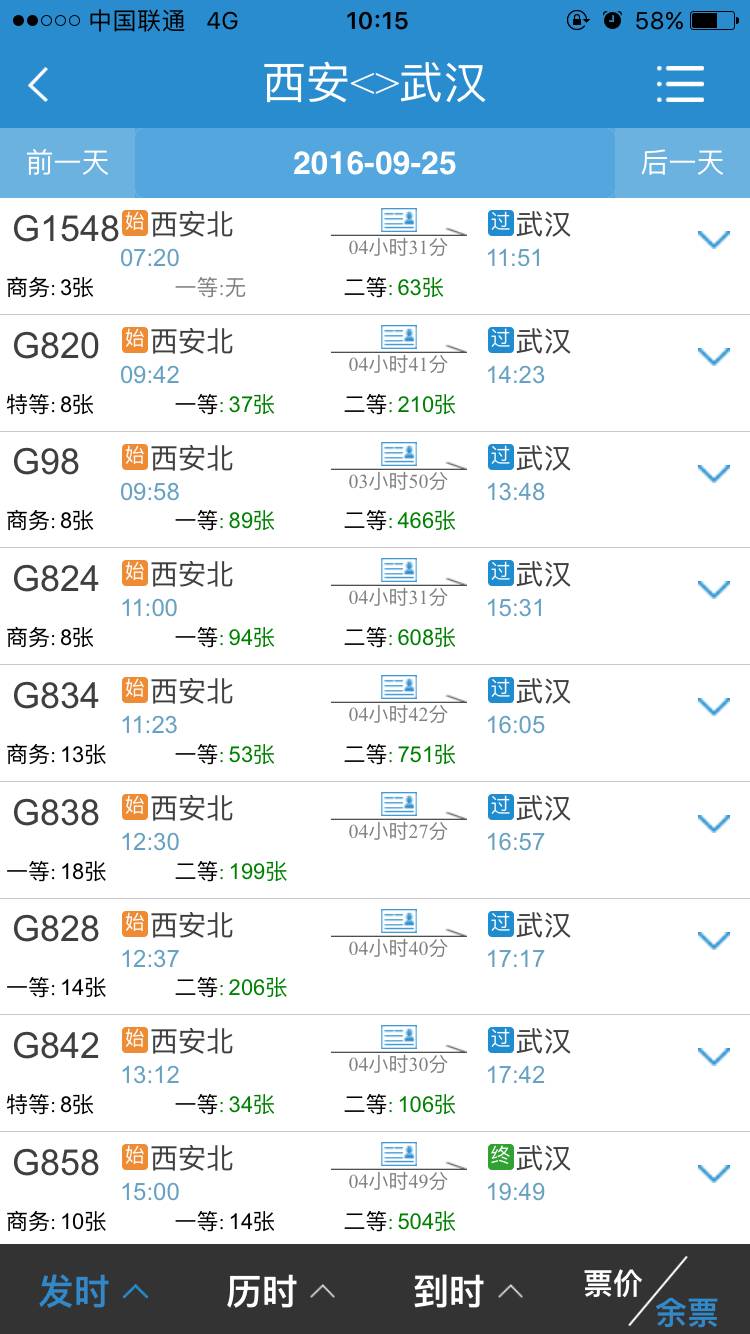Go to the next day with 后一天

coord(684,164)
